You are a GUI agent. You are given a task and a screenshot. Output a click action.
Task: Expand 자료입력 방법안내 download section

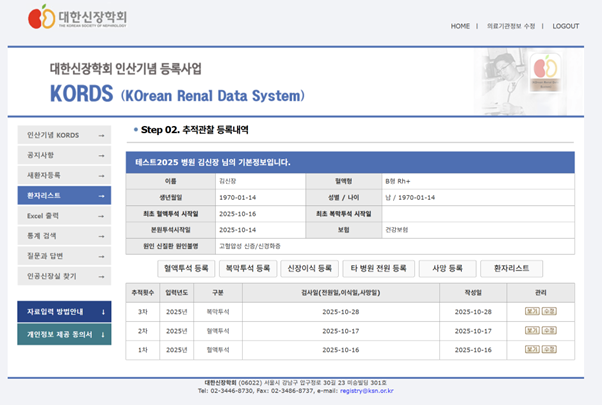(x=64, y=311)
